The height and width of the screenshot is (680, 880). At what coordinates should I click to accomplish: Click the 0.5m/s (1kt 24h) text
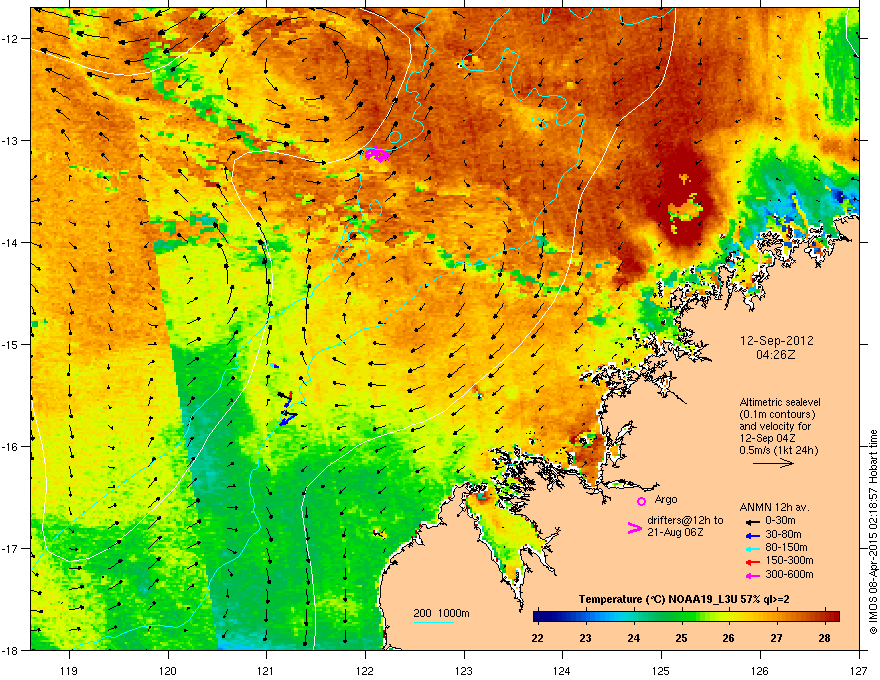pyautogui.click(x=778, y=450)
